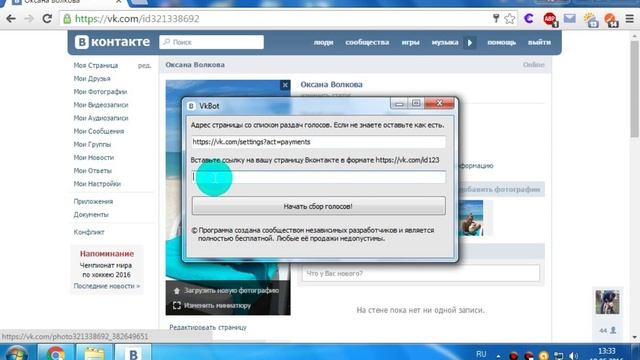Image resolution: width=640 pixels, height=360 pixels.
Task: Open 'помощь' in VK header
Action: coord(502,42)
